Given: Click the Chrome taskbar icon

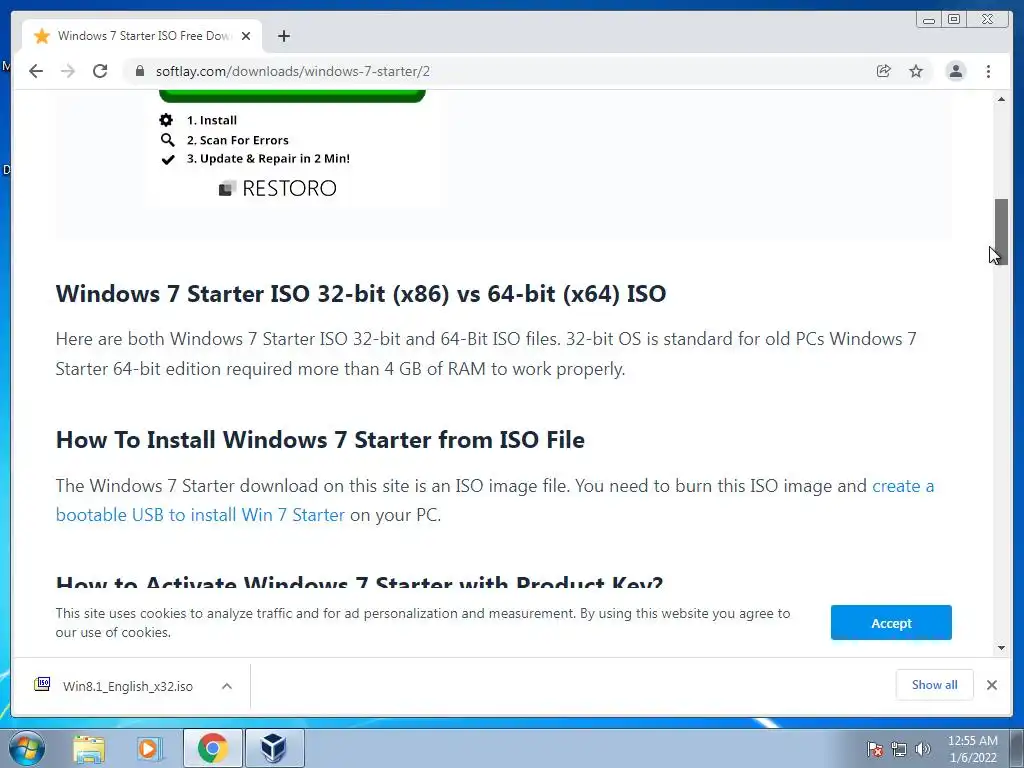Looking at the screenshot, I should 212,748.
